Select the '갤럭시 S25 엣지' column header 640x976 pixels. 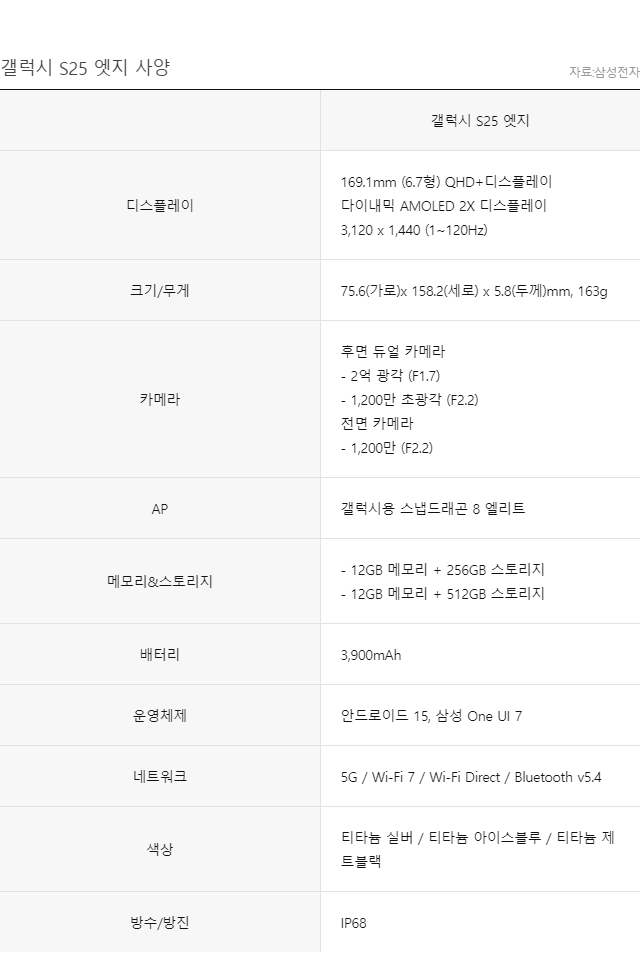480,121
